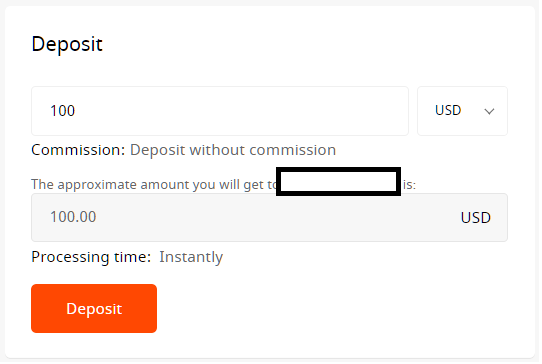Click the 100.00 amount value
Screen dimensions: 542x364
click(x=74, y=218)
